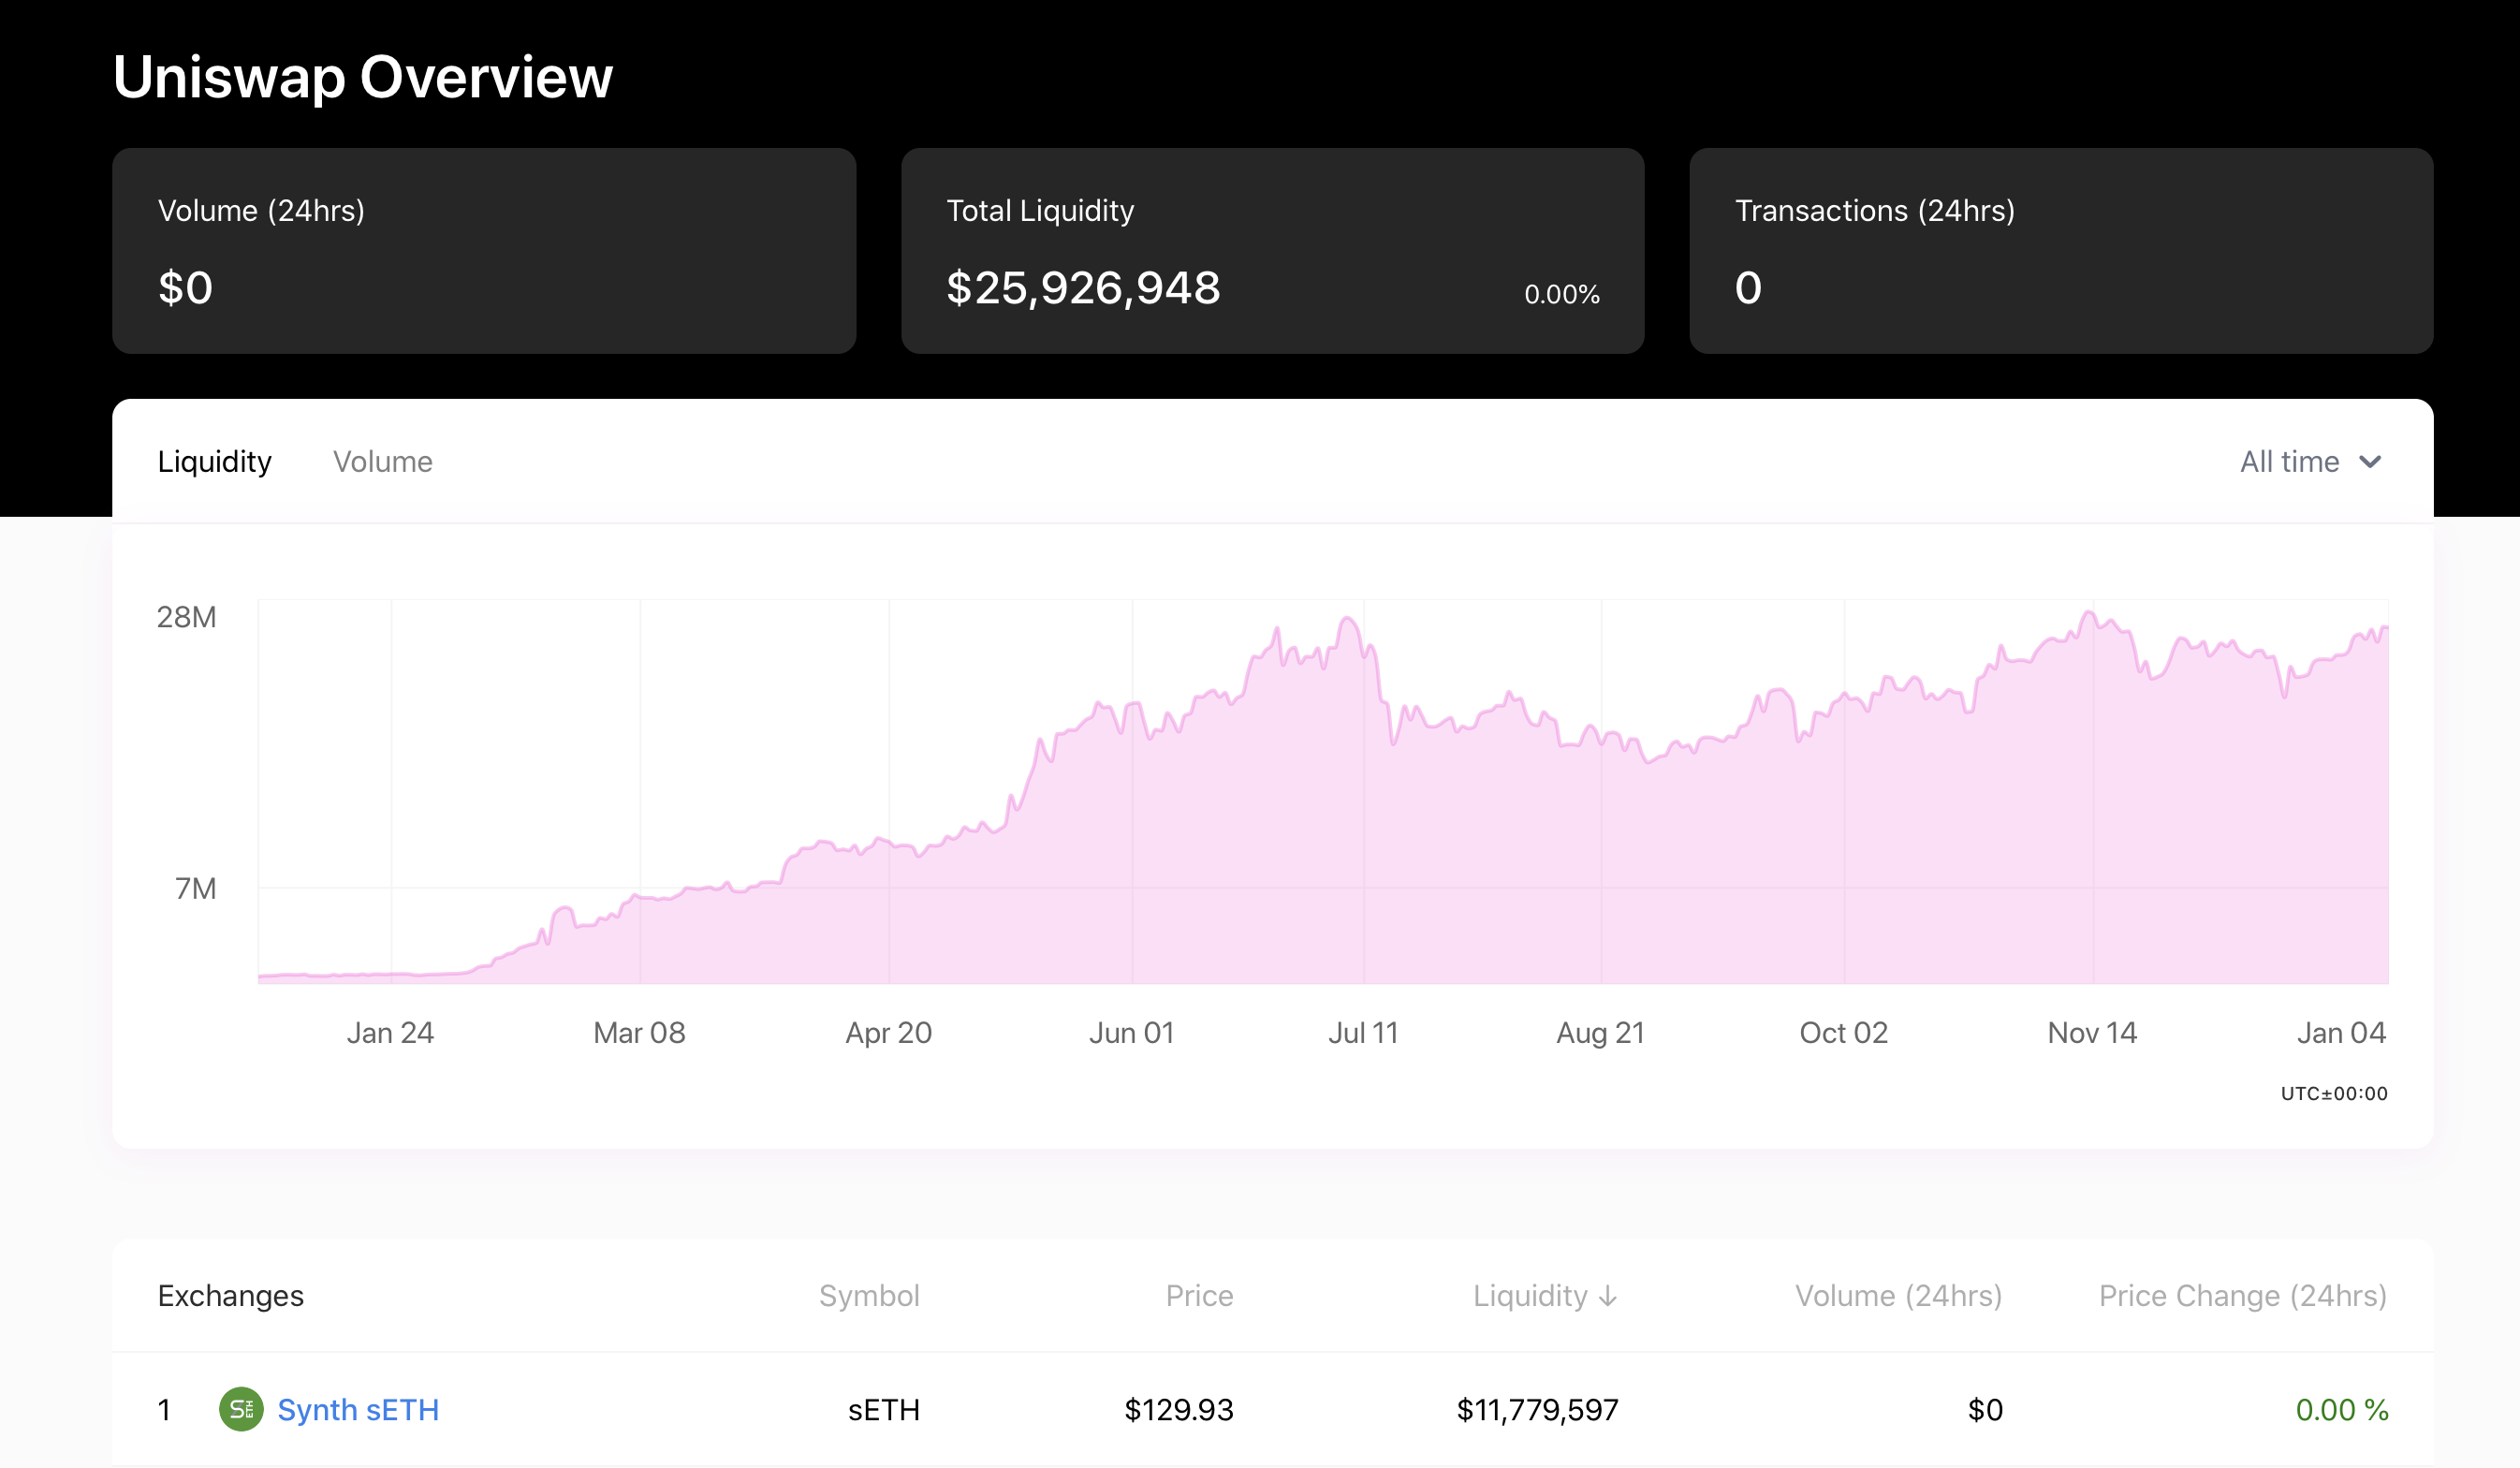
Task: Open the All time range dropdown
Action: click(2311, 461)
